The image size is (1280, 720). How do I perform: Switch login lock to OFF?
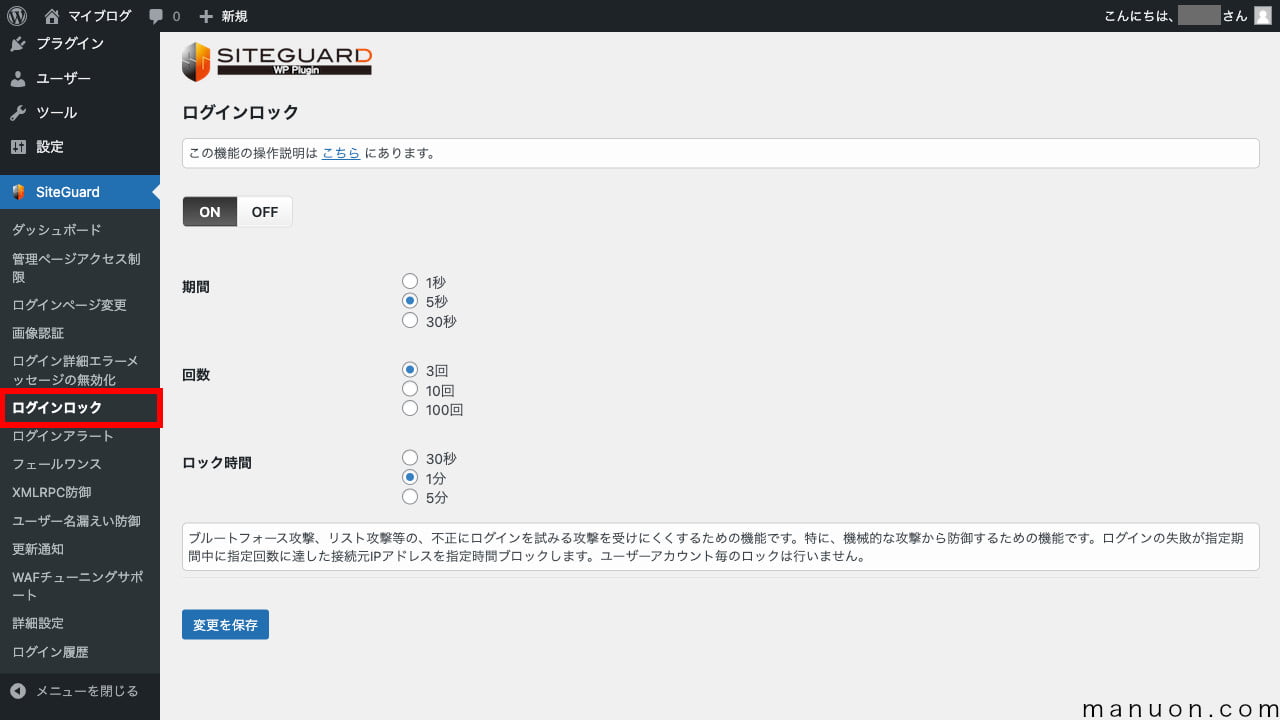pyautogui.click(x=265, y=212)
